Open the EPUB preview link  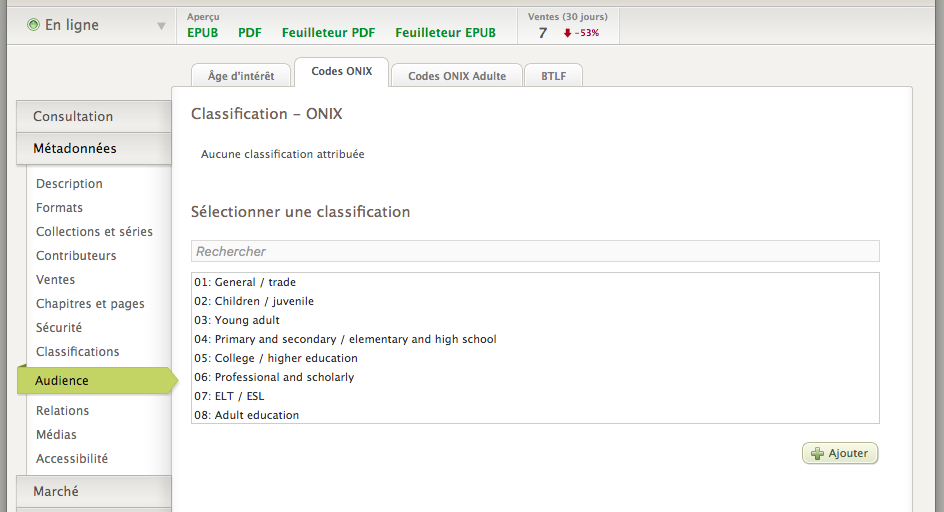(203, 33)
